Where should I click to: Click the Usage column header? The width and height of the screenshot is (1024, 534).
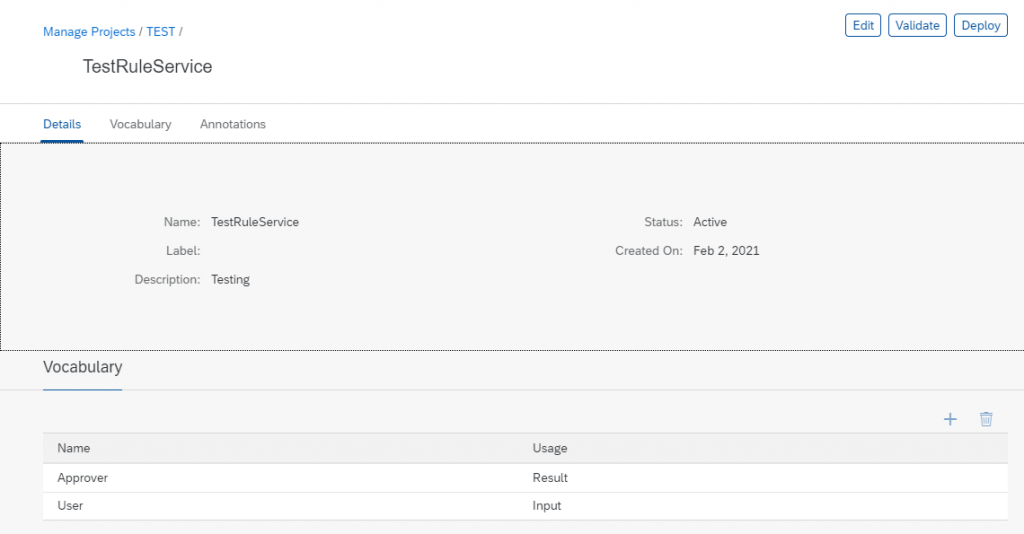(x=550, y=448)
